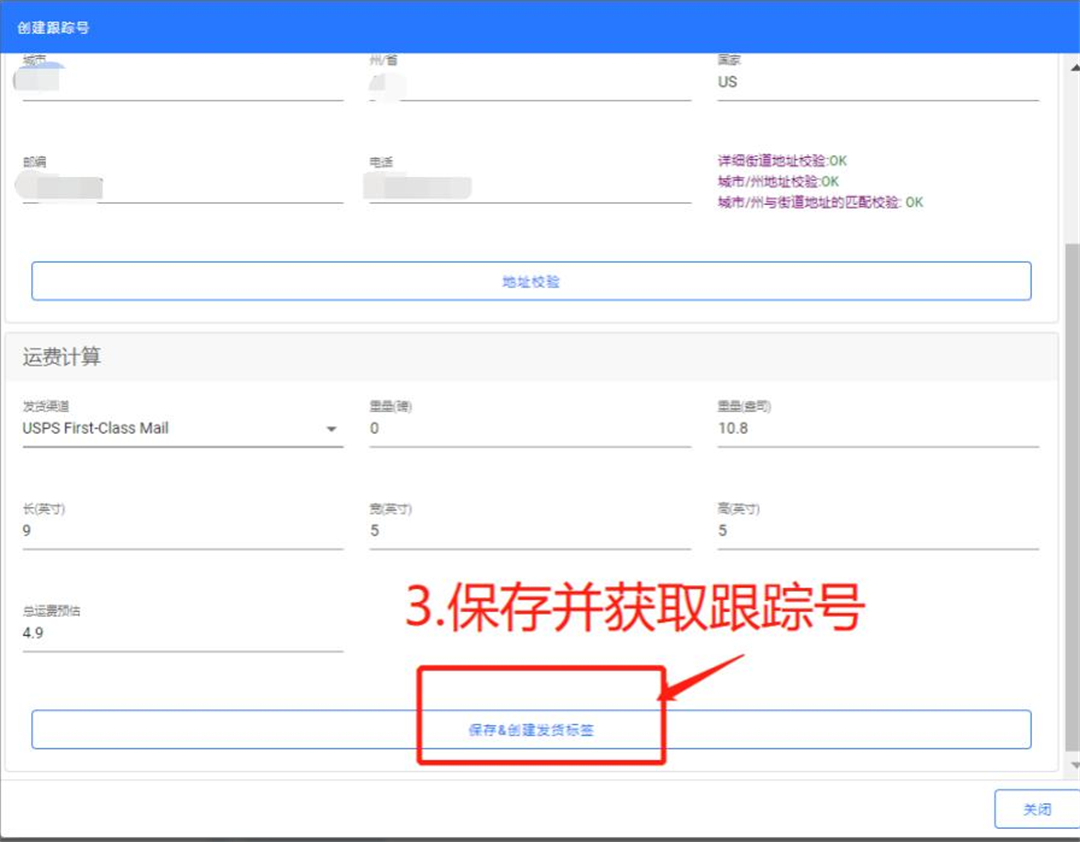The height and width of the screenshot is (842, 1080).
Task: Click the 城市/州地址校验:OK status text
Action: tap(778, 181)
